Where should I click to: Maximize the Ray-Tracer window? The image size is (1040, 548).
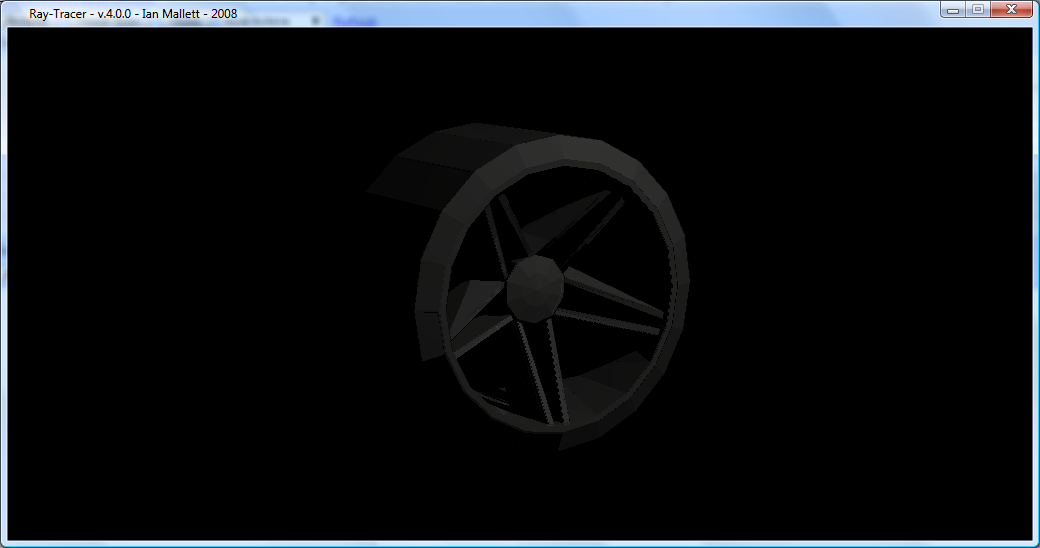(977, 10)
